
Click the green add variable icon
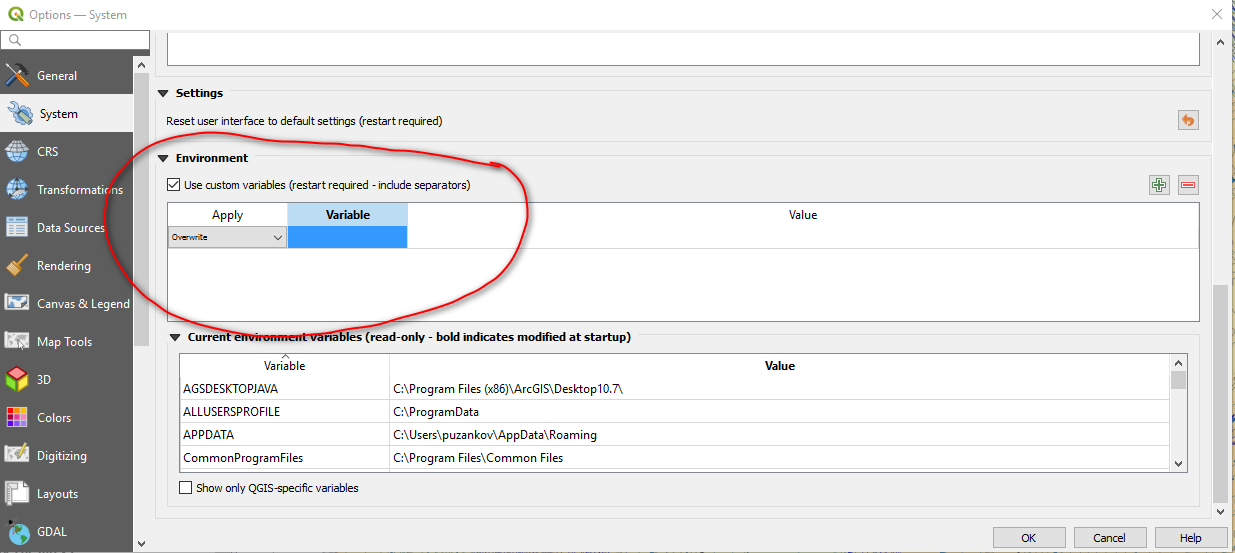point(1159,185)
